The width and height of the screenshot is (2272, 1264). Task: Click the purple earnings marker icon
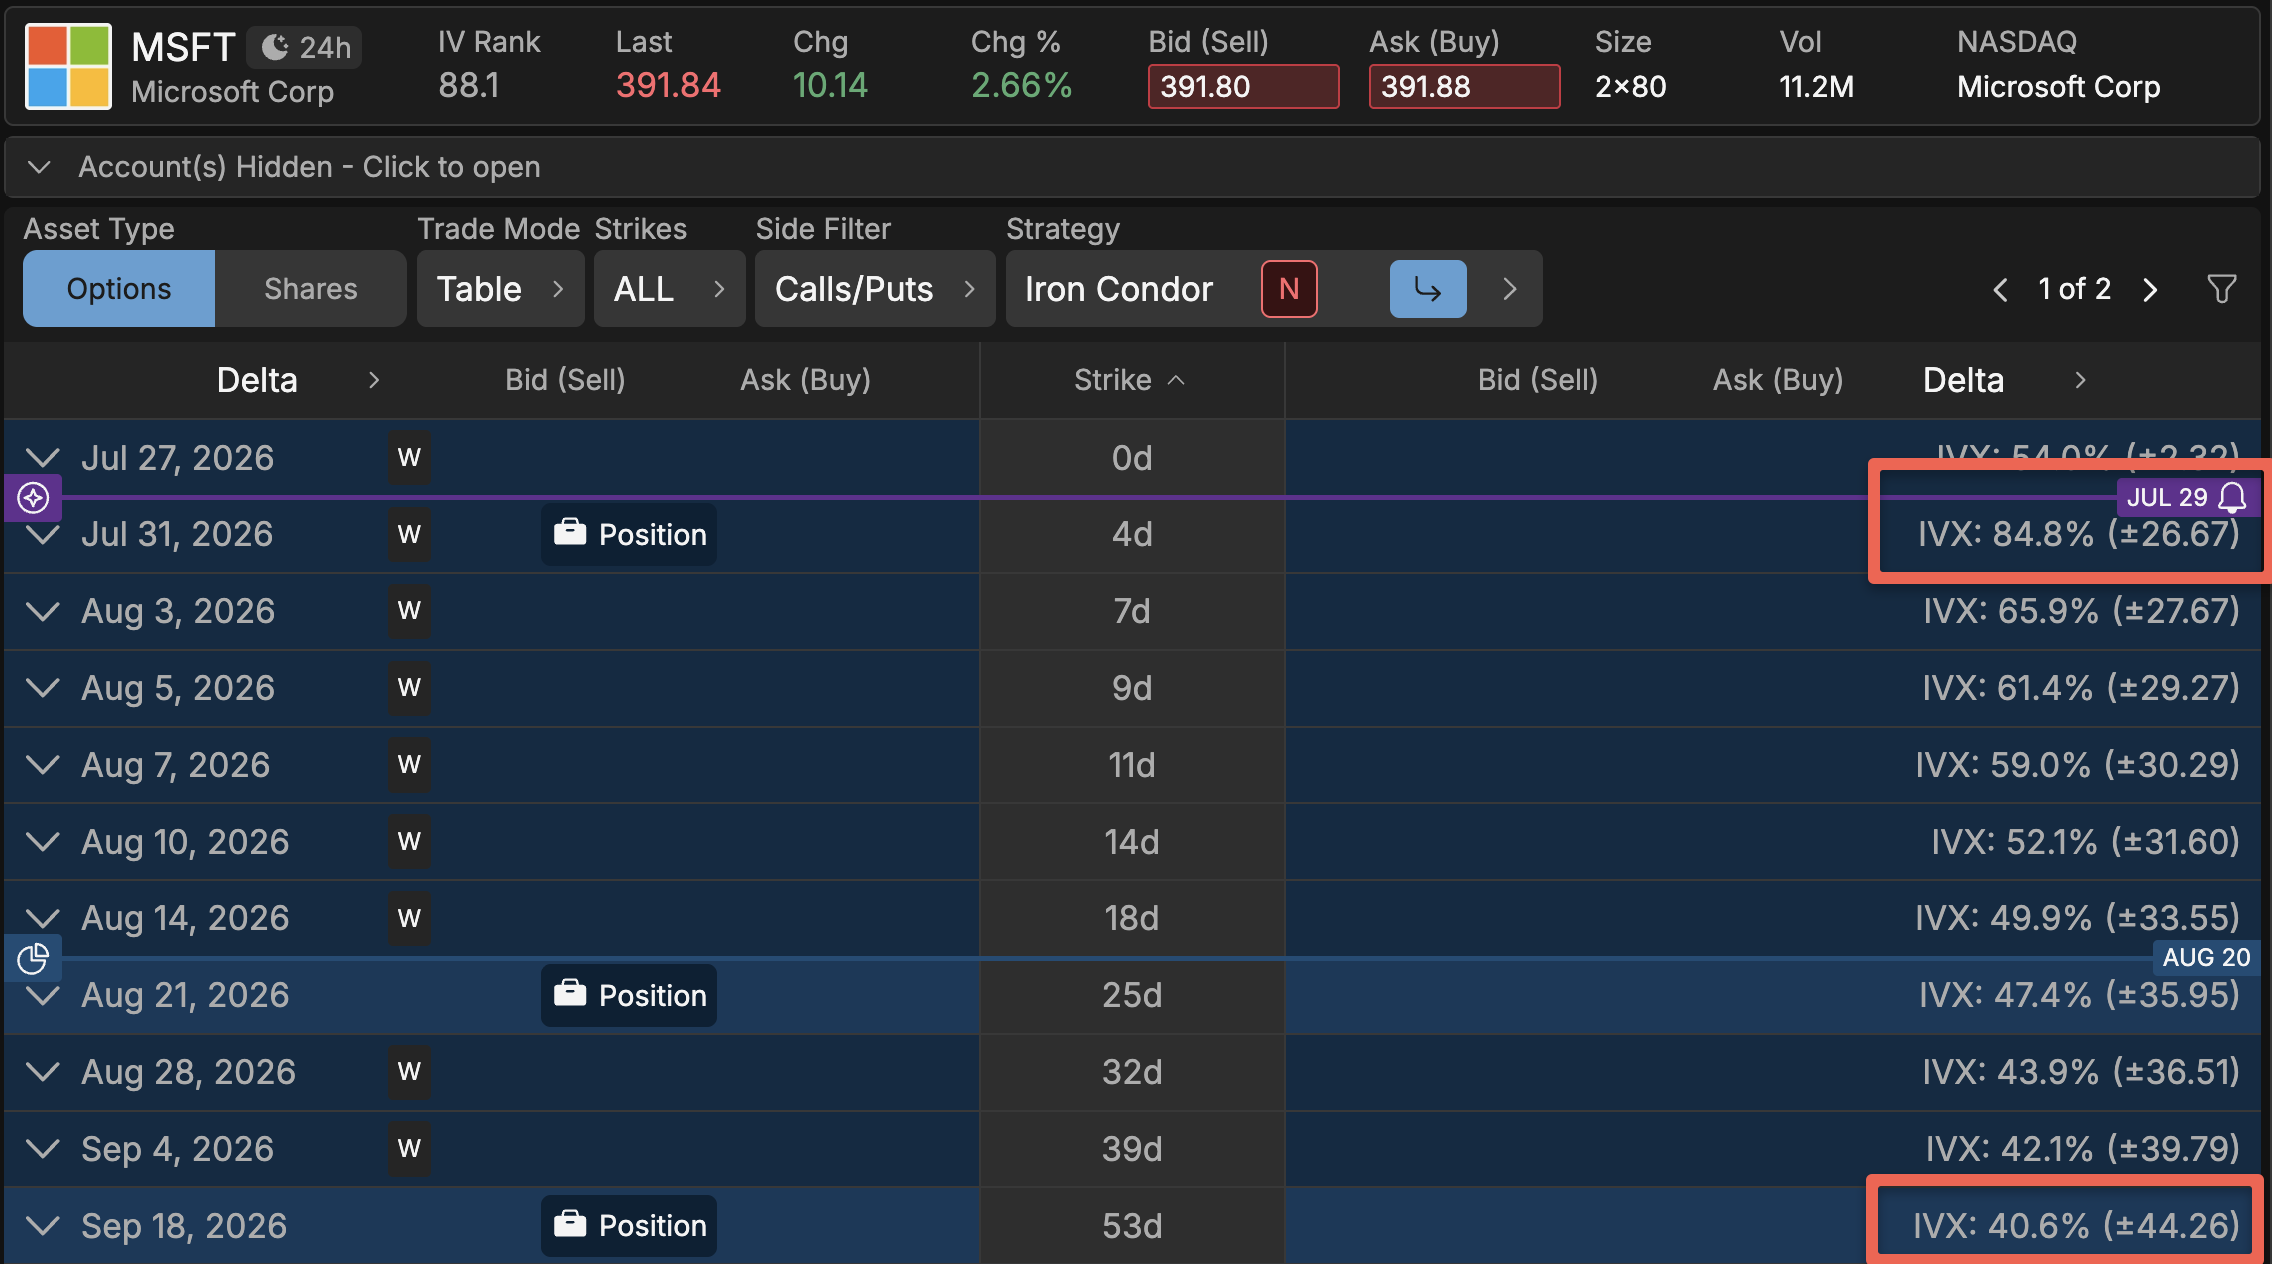pyautogui.click(x=33, y=497)
